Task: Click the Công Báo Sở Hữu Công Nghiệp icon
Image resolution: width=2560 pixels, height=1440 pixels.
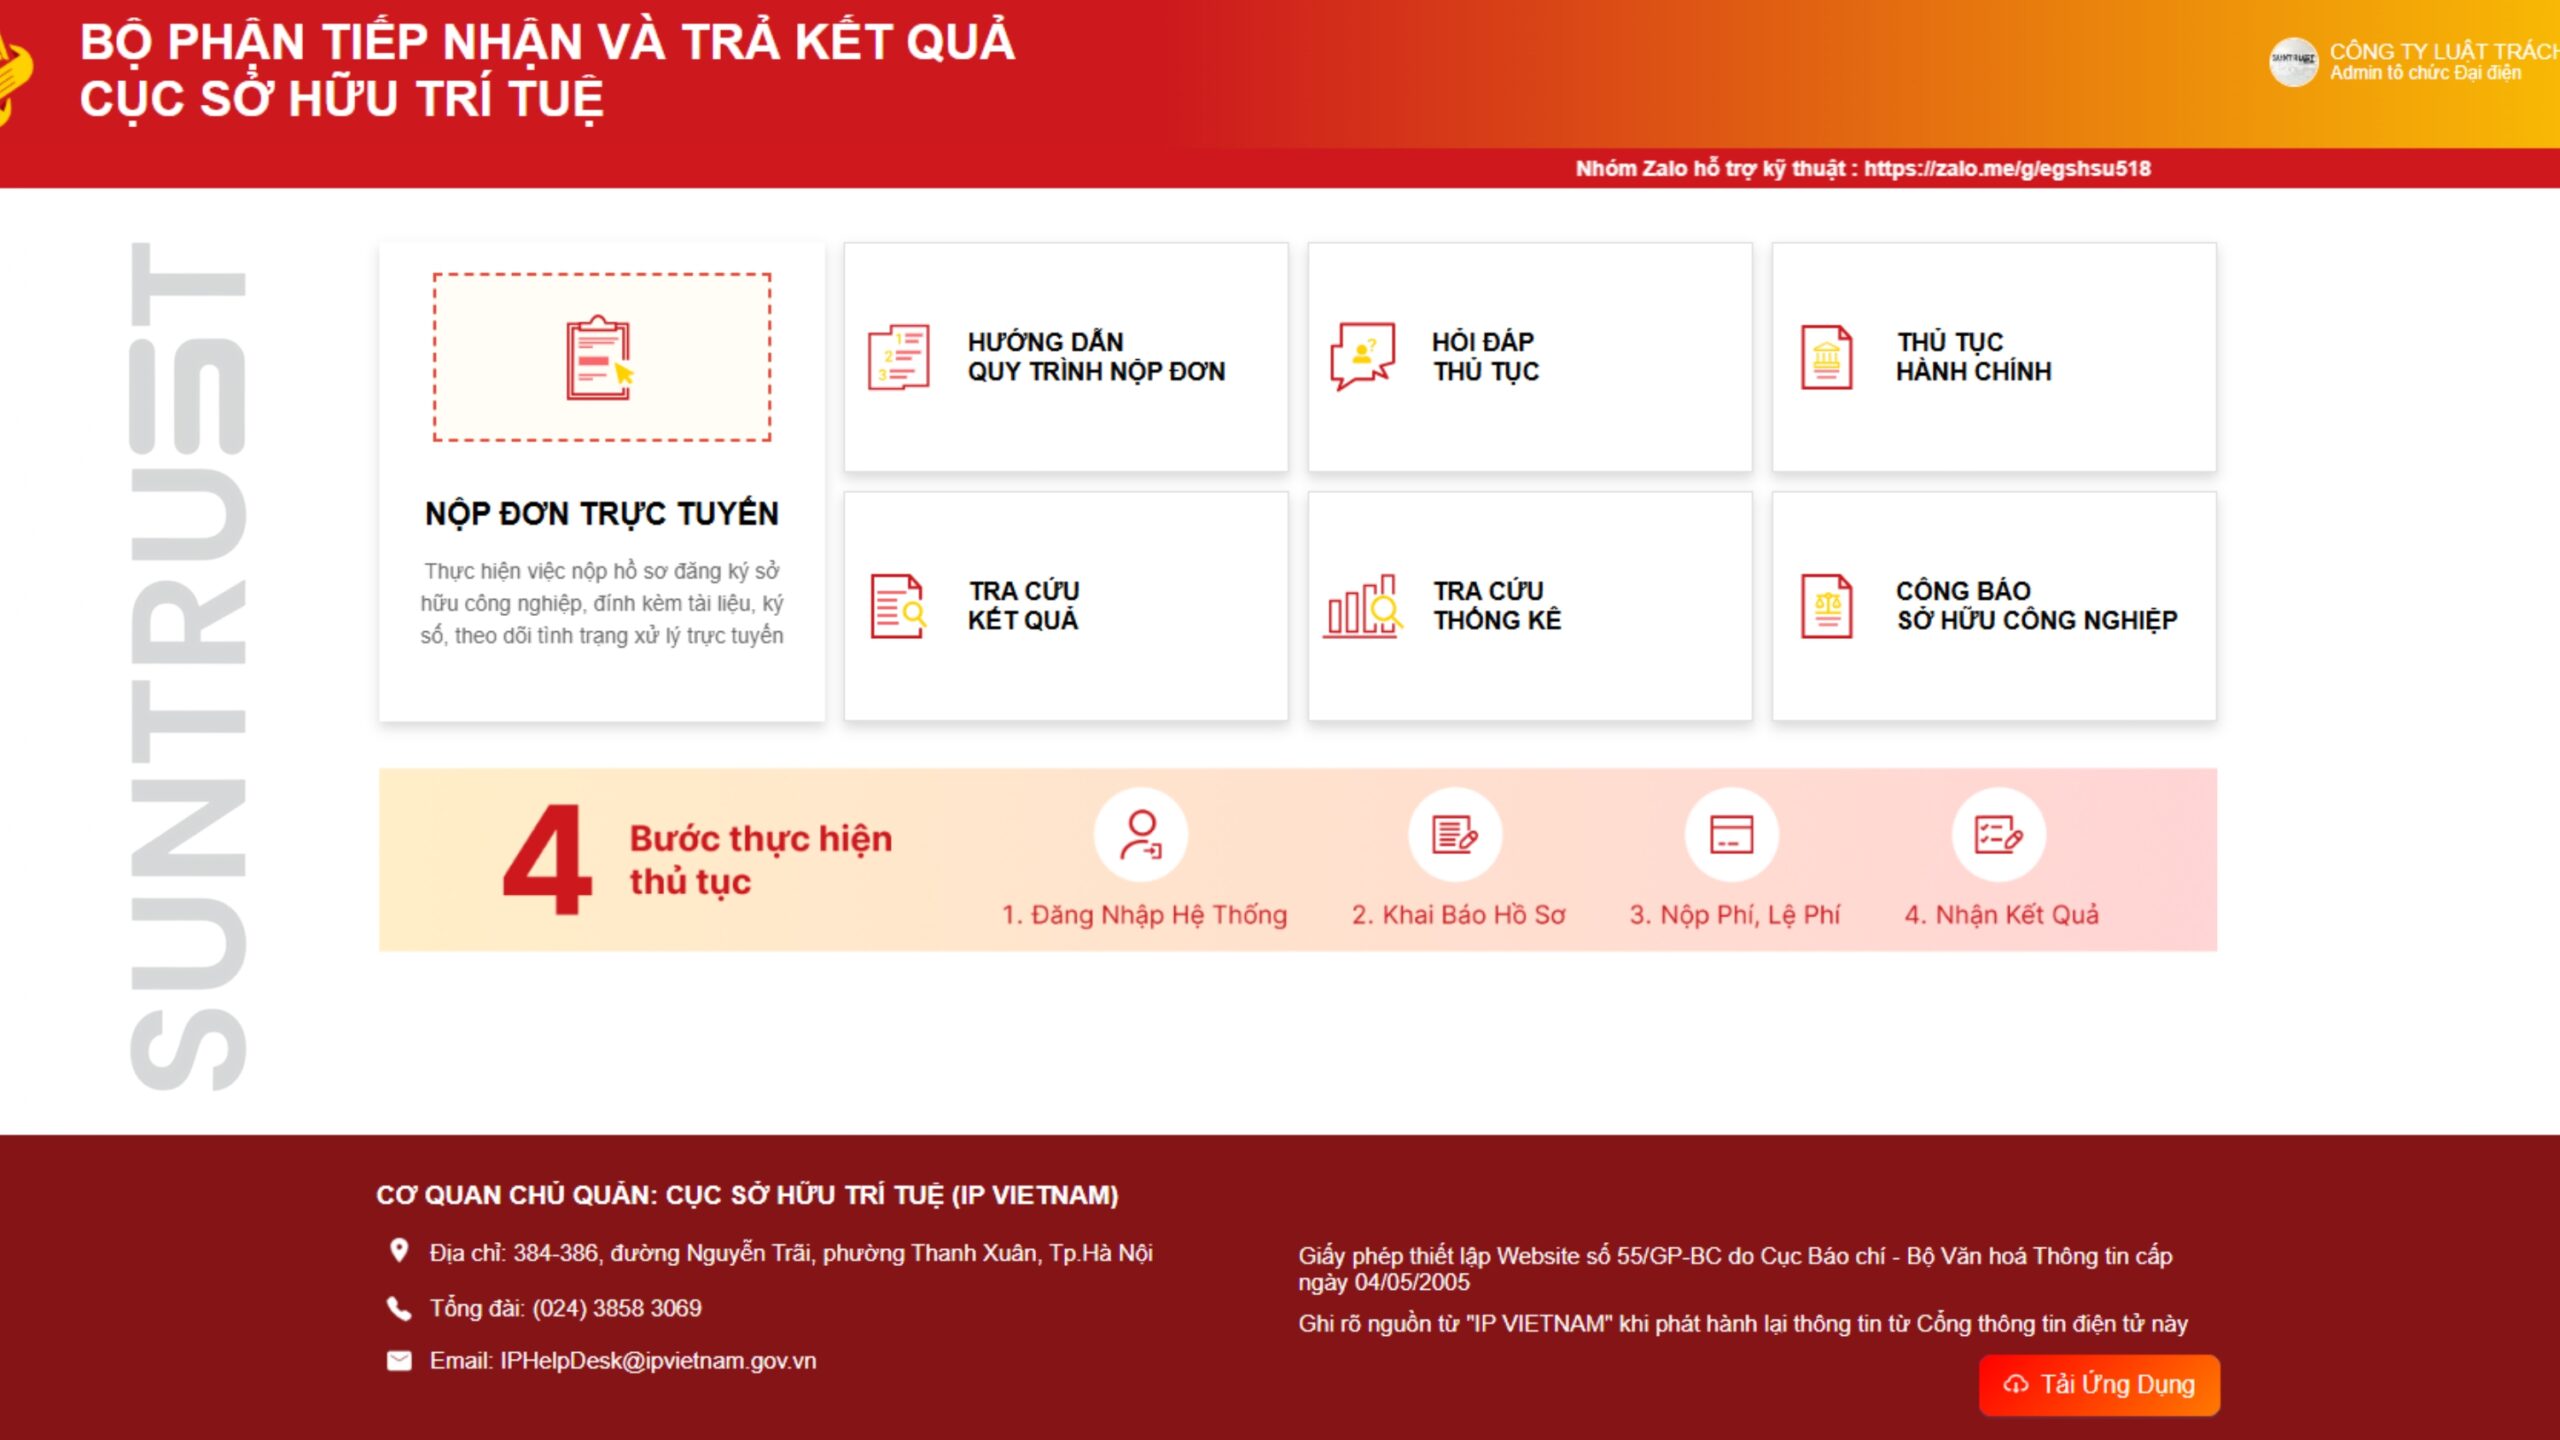Action: click(1827, 606)
